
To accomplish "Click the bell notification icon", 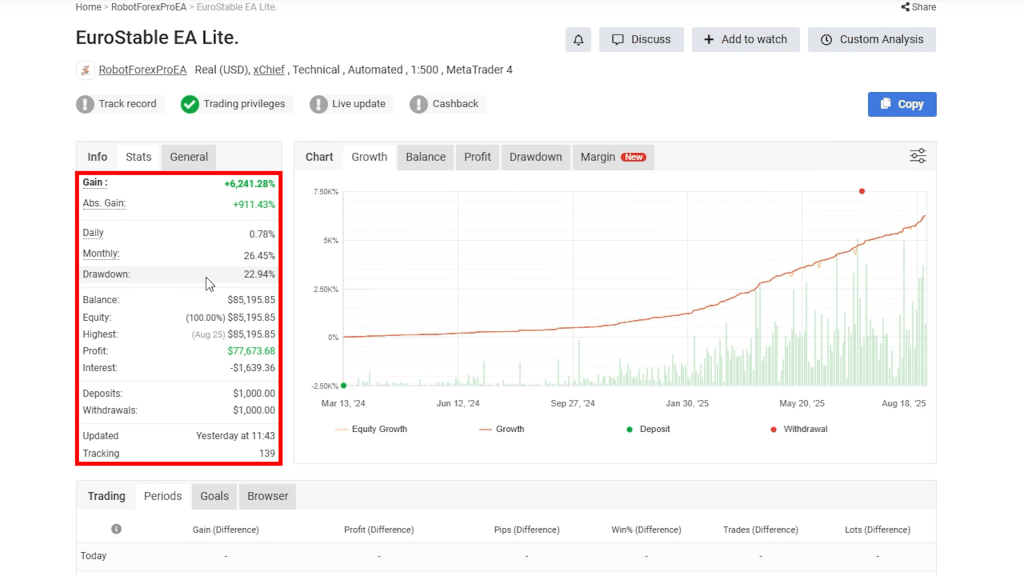I will (578, 40).
